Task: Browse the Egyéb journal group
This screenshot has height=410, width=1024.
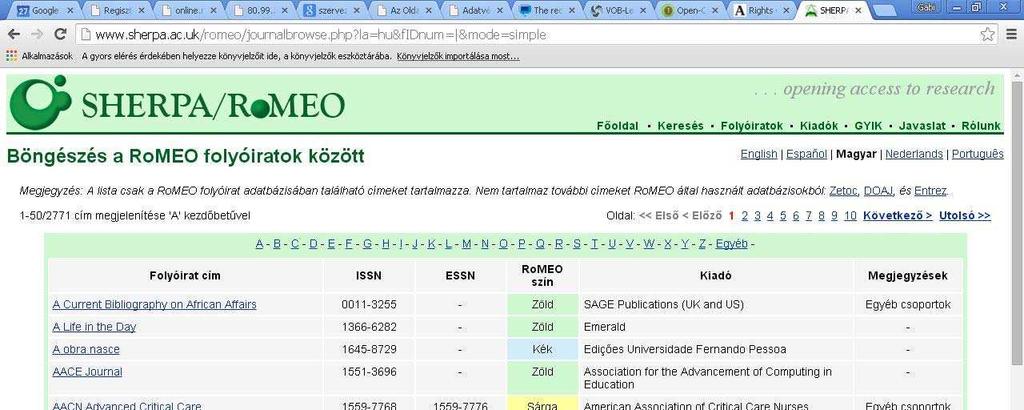Action: 731,244
